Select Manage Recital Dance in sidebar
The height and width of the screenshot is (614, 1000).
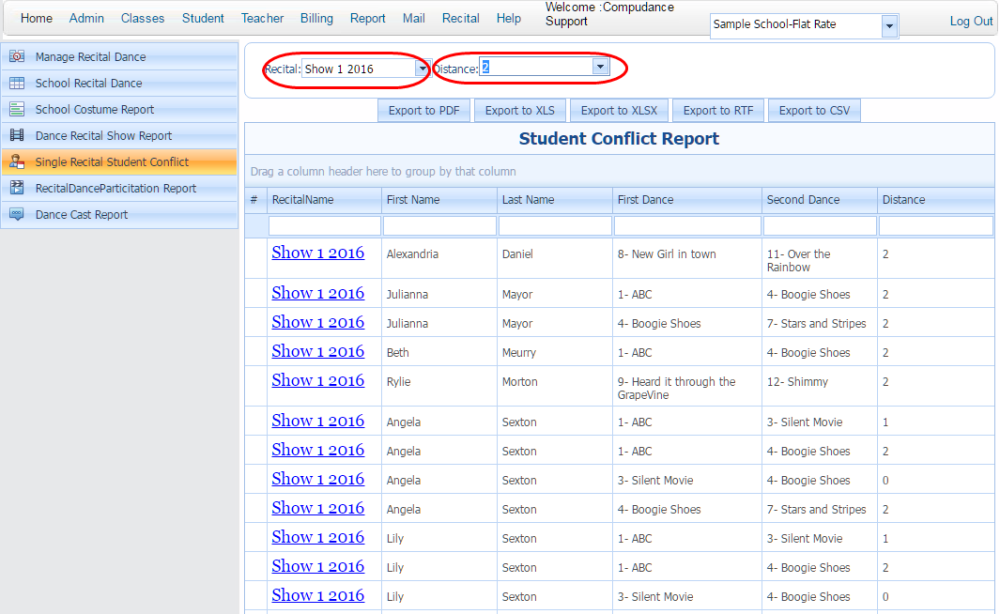pos(120,57)
